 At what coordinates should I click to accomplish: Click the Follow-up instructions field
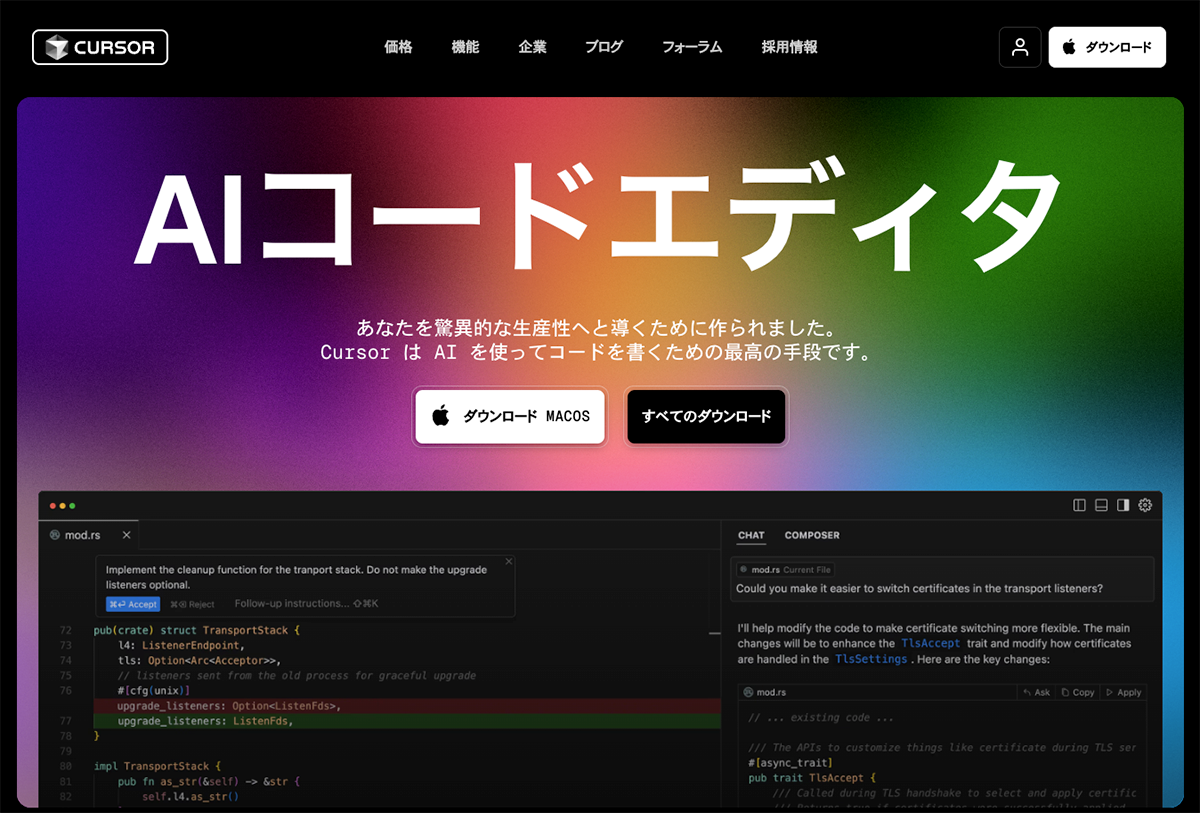306,604
